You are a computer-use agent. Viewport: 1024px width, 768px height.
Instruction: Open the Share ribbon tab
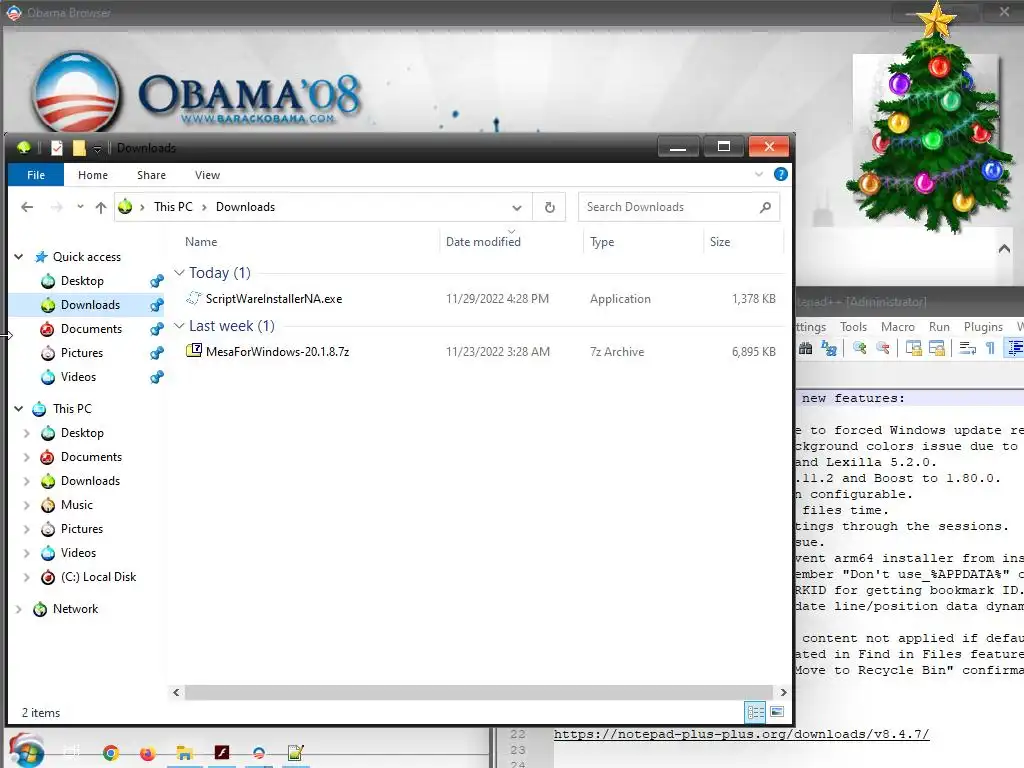[x=152, y=175]
